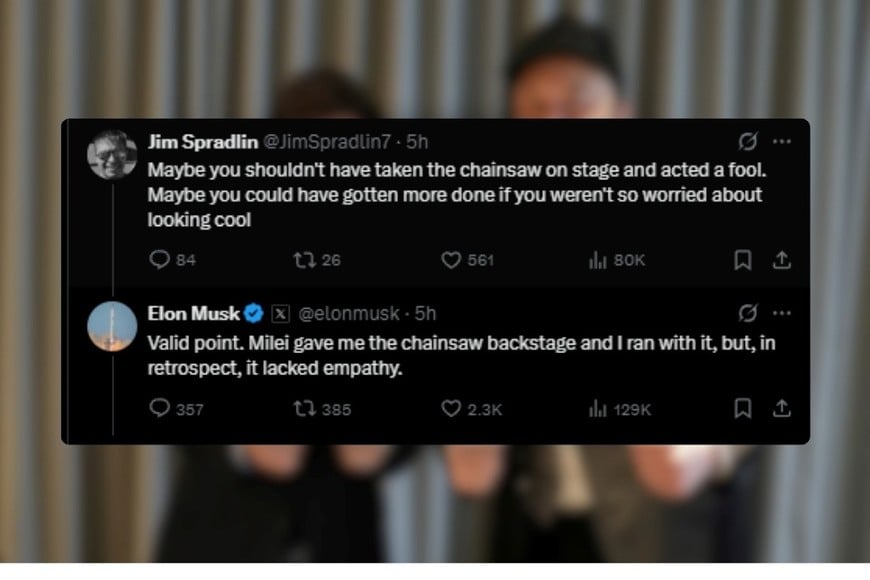This screenshot has height=580, width=870.
Task: Open Grok icon on Jim Spradlin's tweet
Action: 746,142
